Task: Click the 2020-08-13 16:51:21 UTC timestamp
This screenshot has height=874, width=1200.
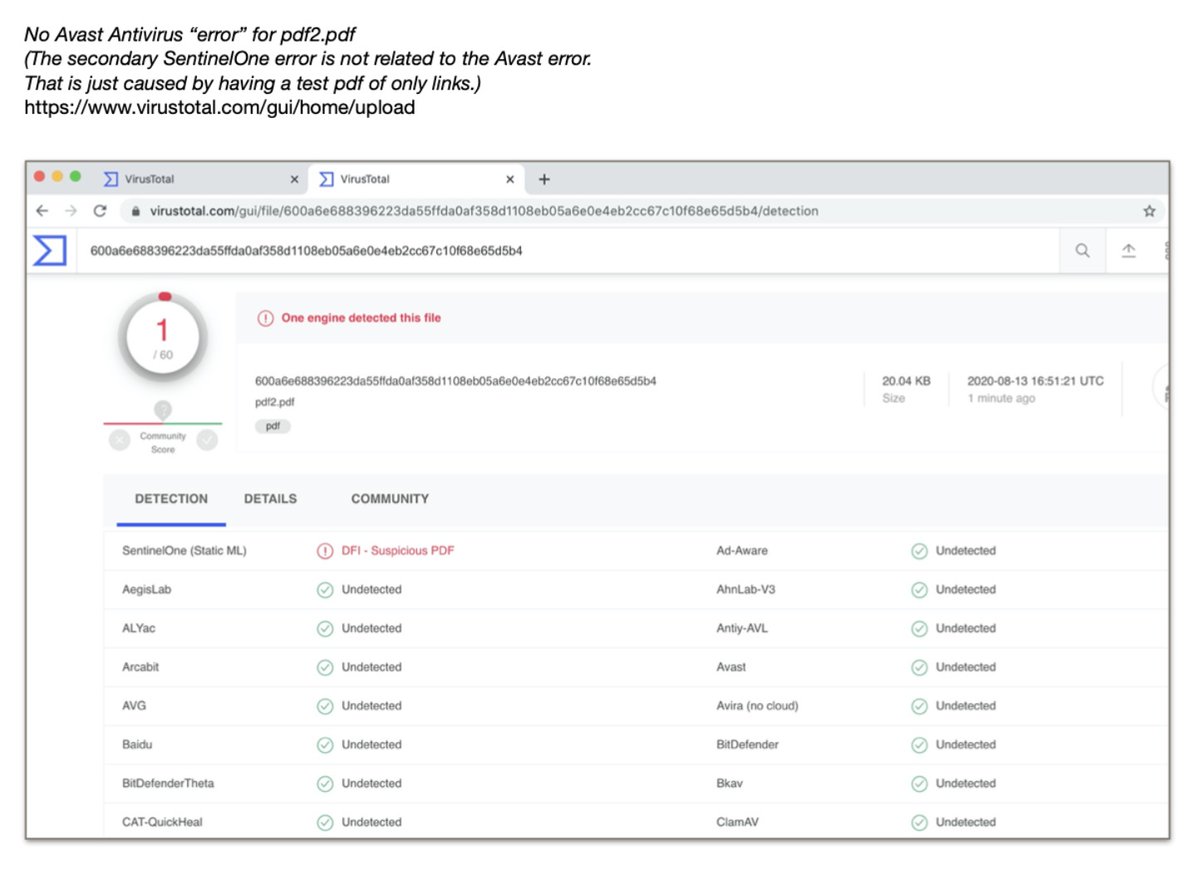Action: tap(1035, 381)
